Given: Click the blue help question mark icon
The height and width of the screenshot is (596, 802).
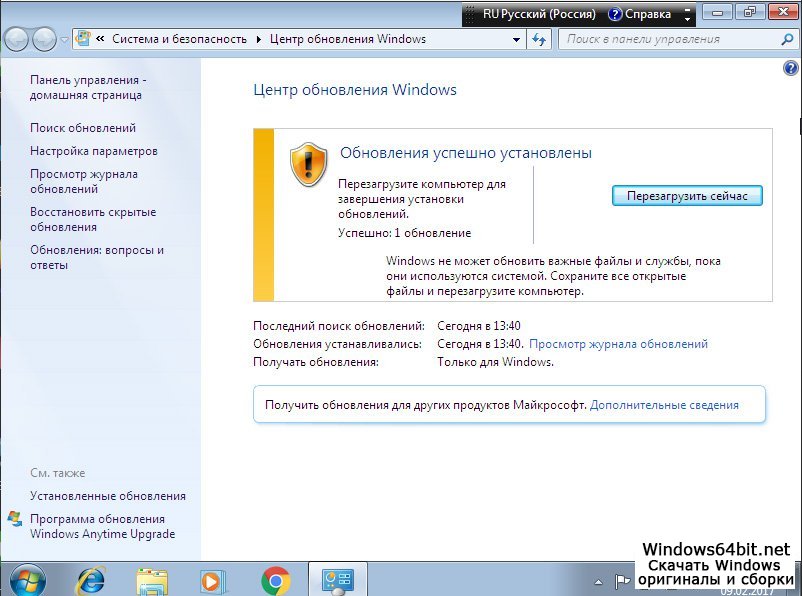Looking at the screenshot, I should point(791,68).
